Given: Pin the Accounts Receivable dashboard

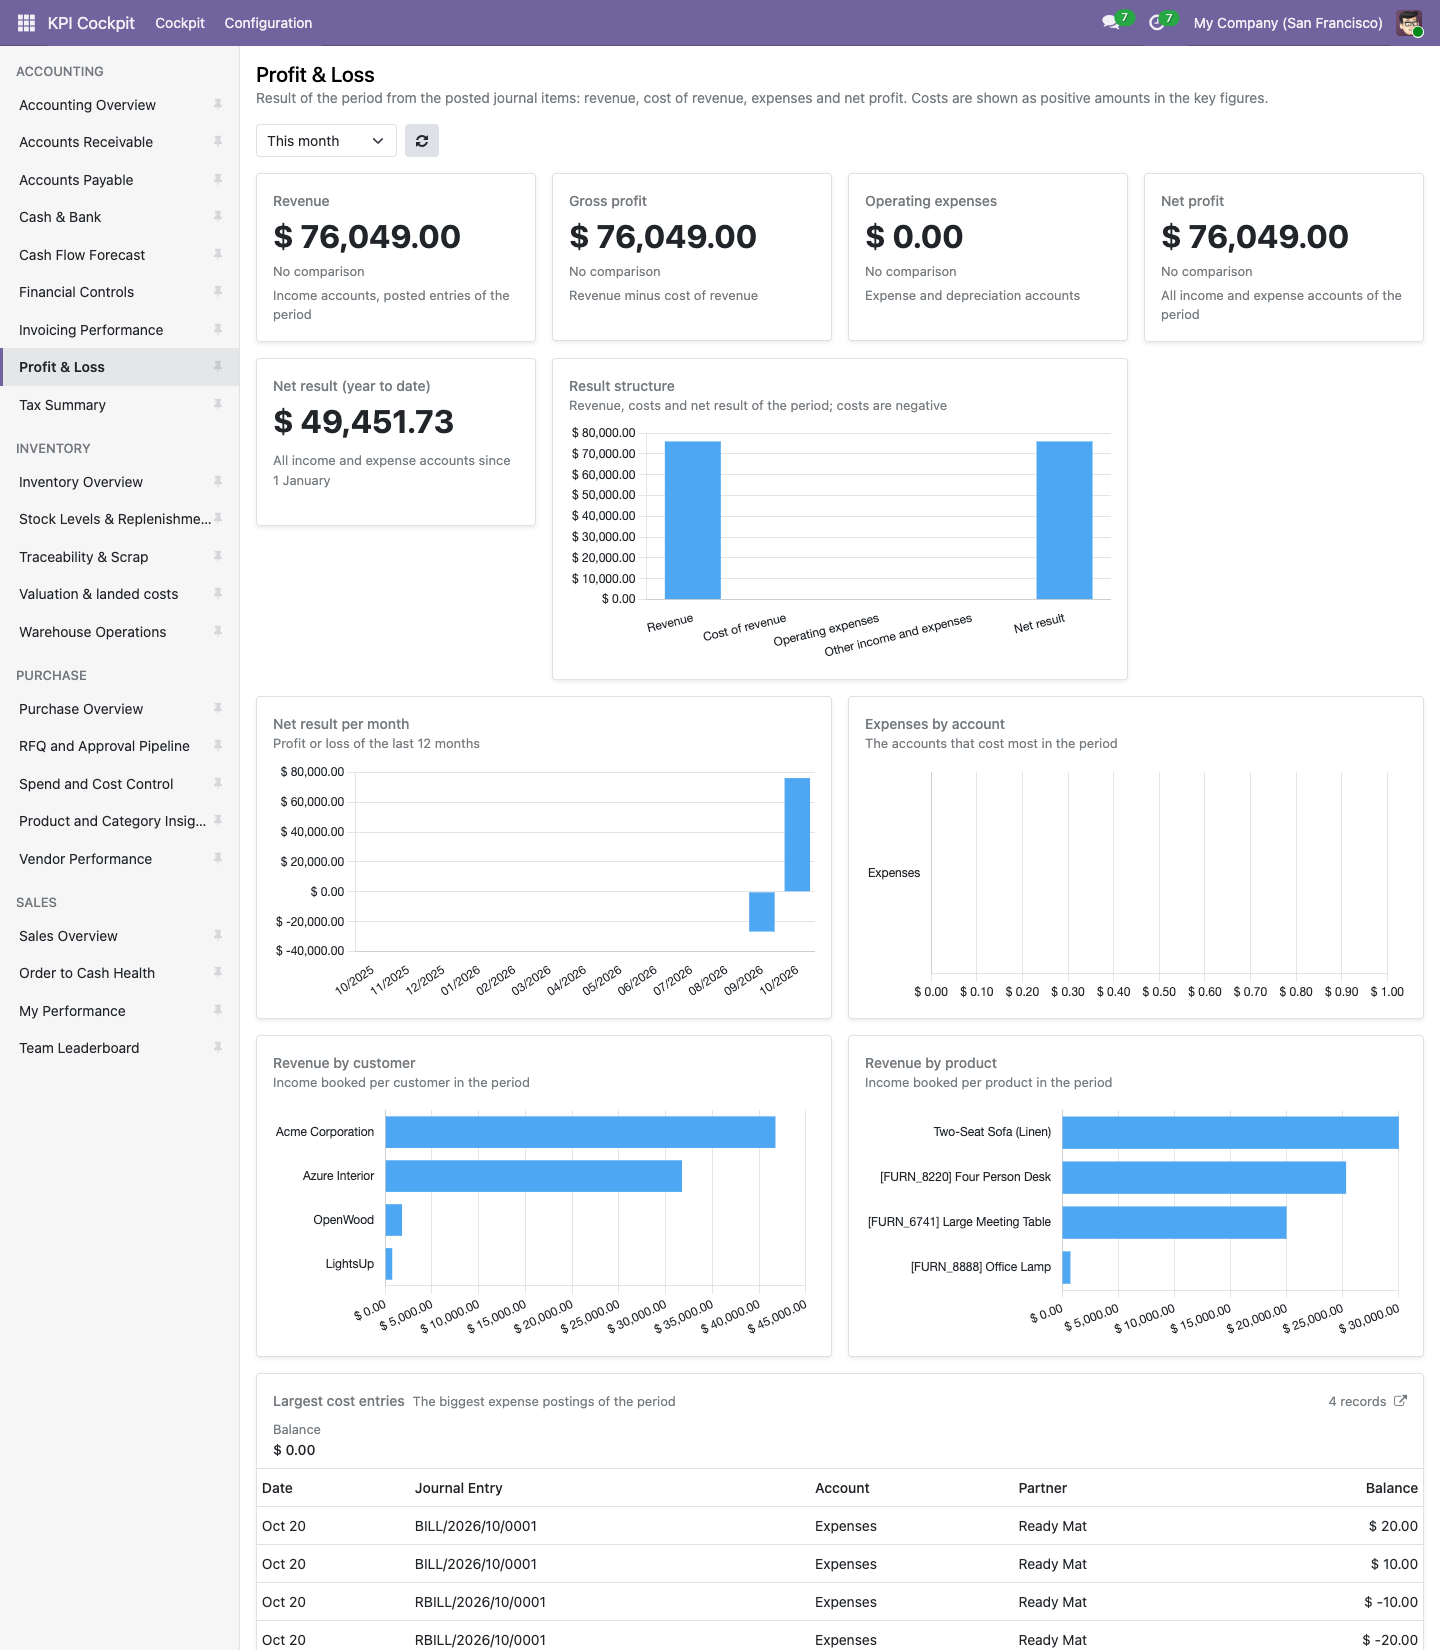Looking at the screenshot, I should click(x=217, y=142).
